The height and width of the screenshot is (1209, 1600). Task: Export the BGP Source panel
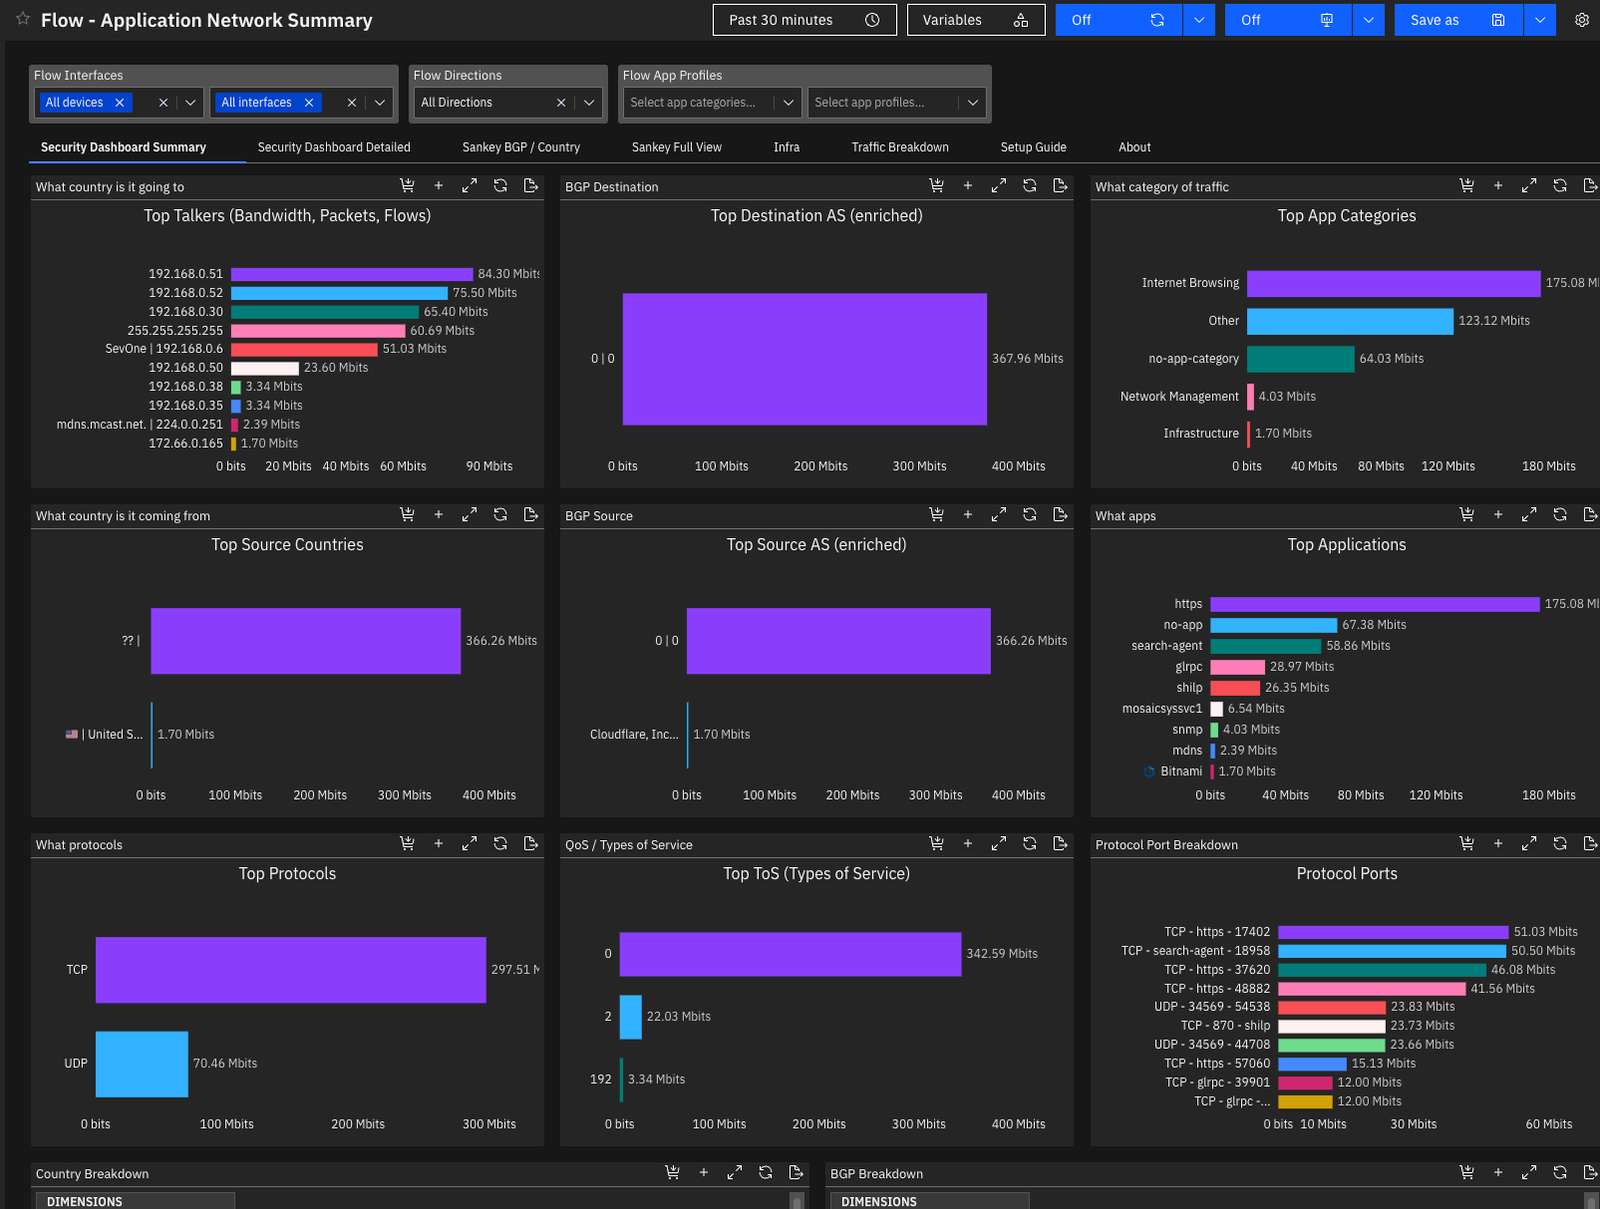1060,515
